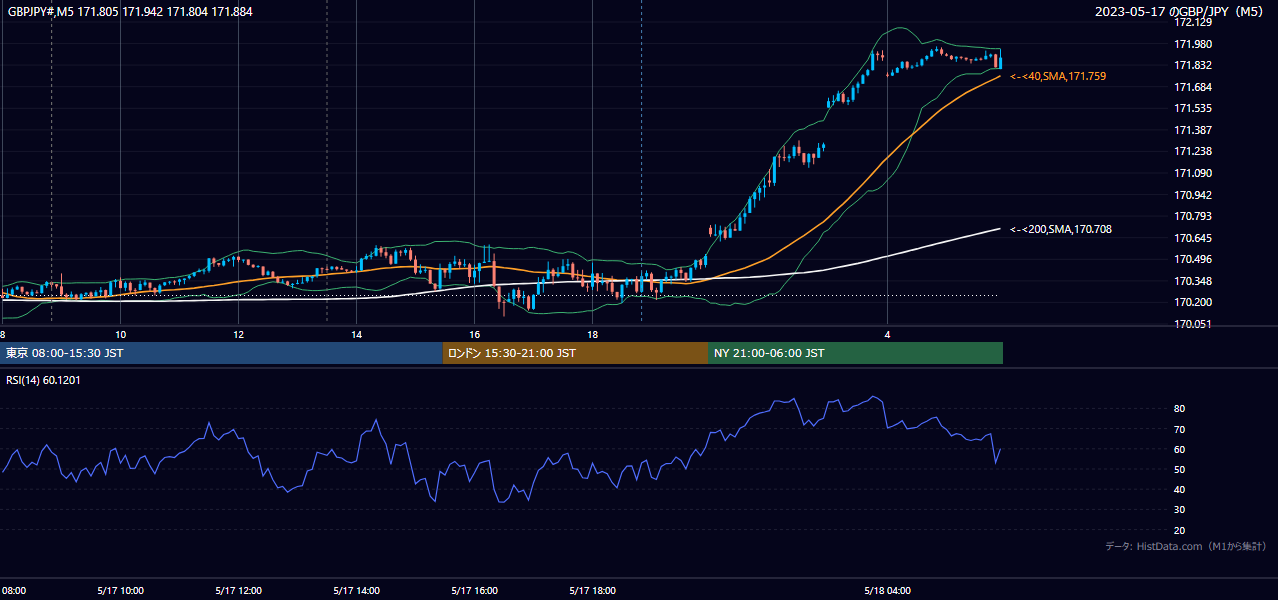Click the Tokyo 08:00-15:30 JST session bar
The image size is (1278, 600).
click(222, 353)
